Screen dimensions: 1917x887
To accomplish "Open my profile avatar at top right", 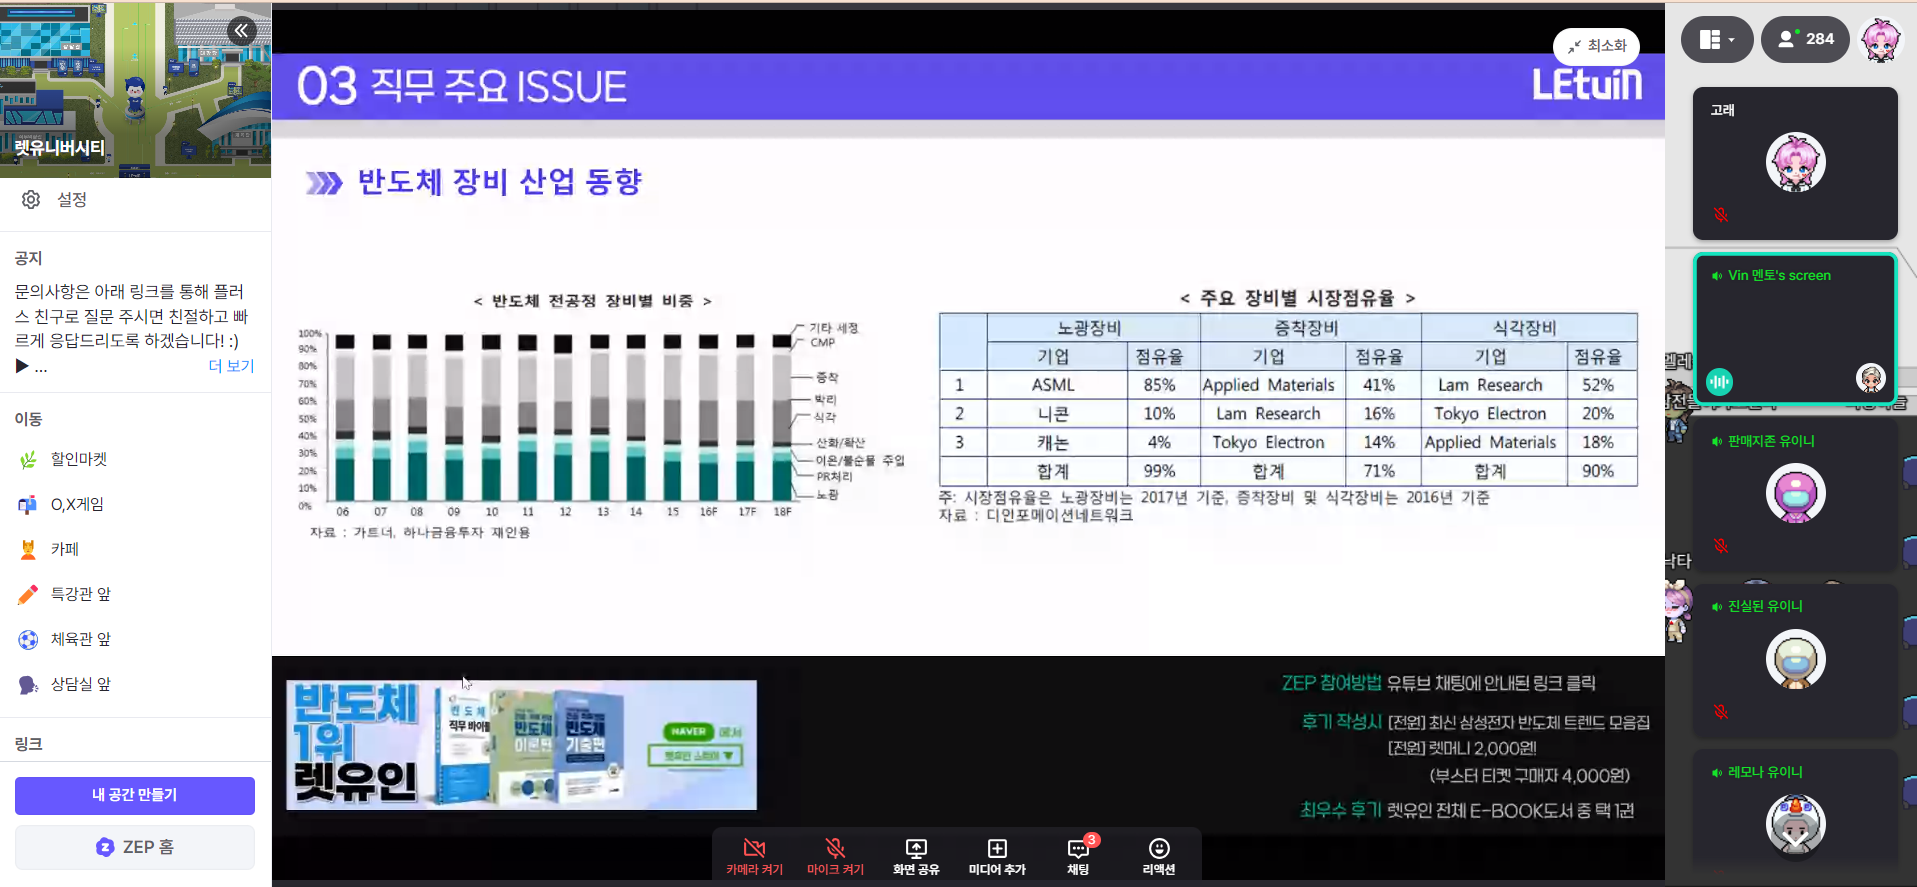I will coord(1881,39).
